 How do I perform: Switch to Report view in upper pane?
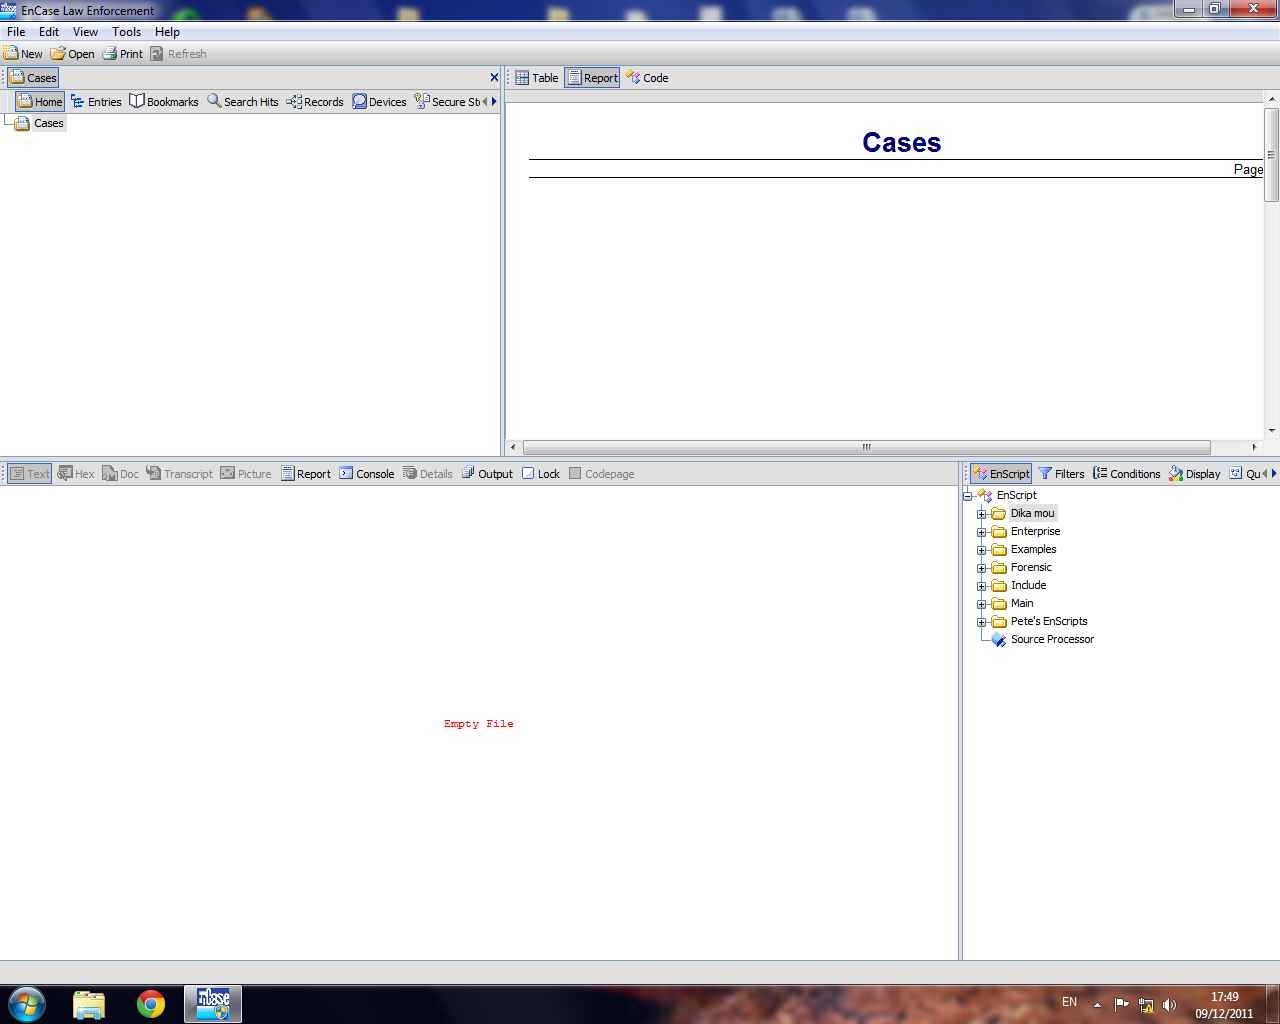point(592,78)
